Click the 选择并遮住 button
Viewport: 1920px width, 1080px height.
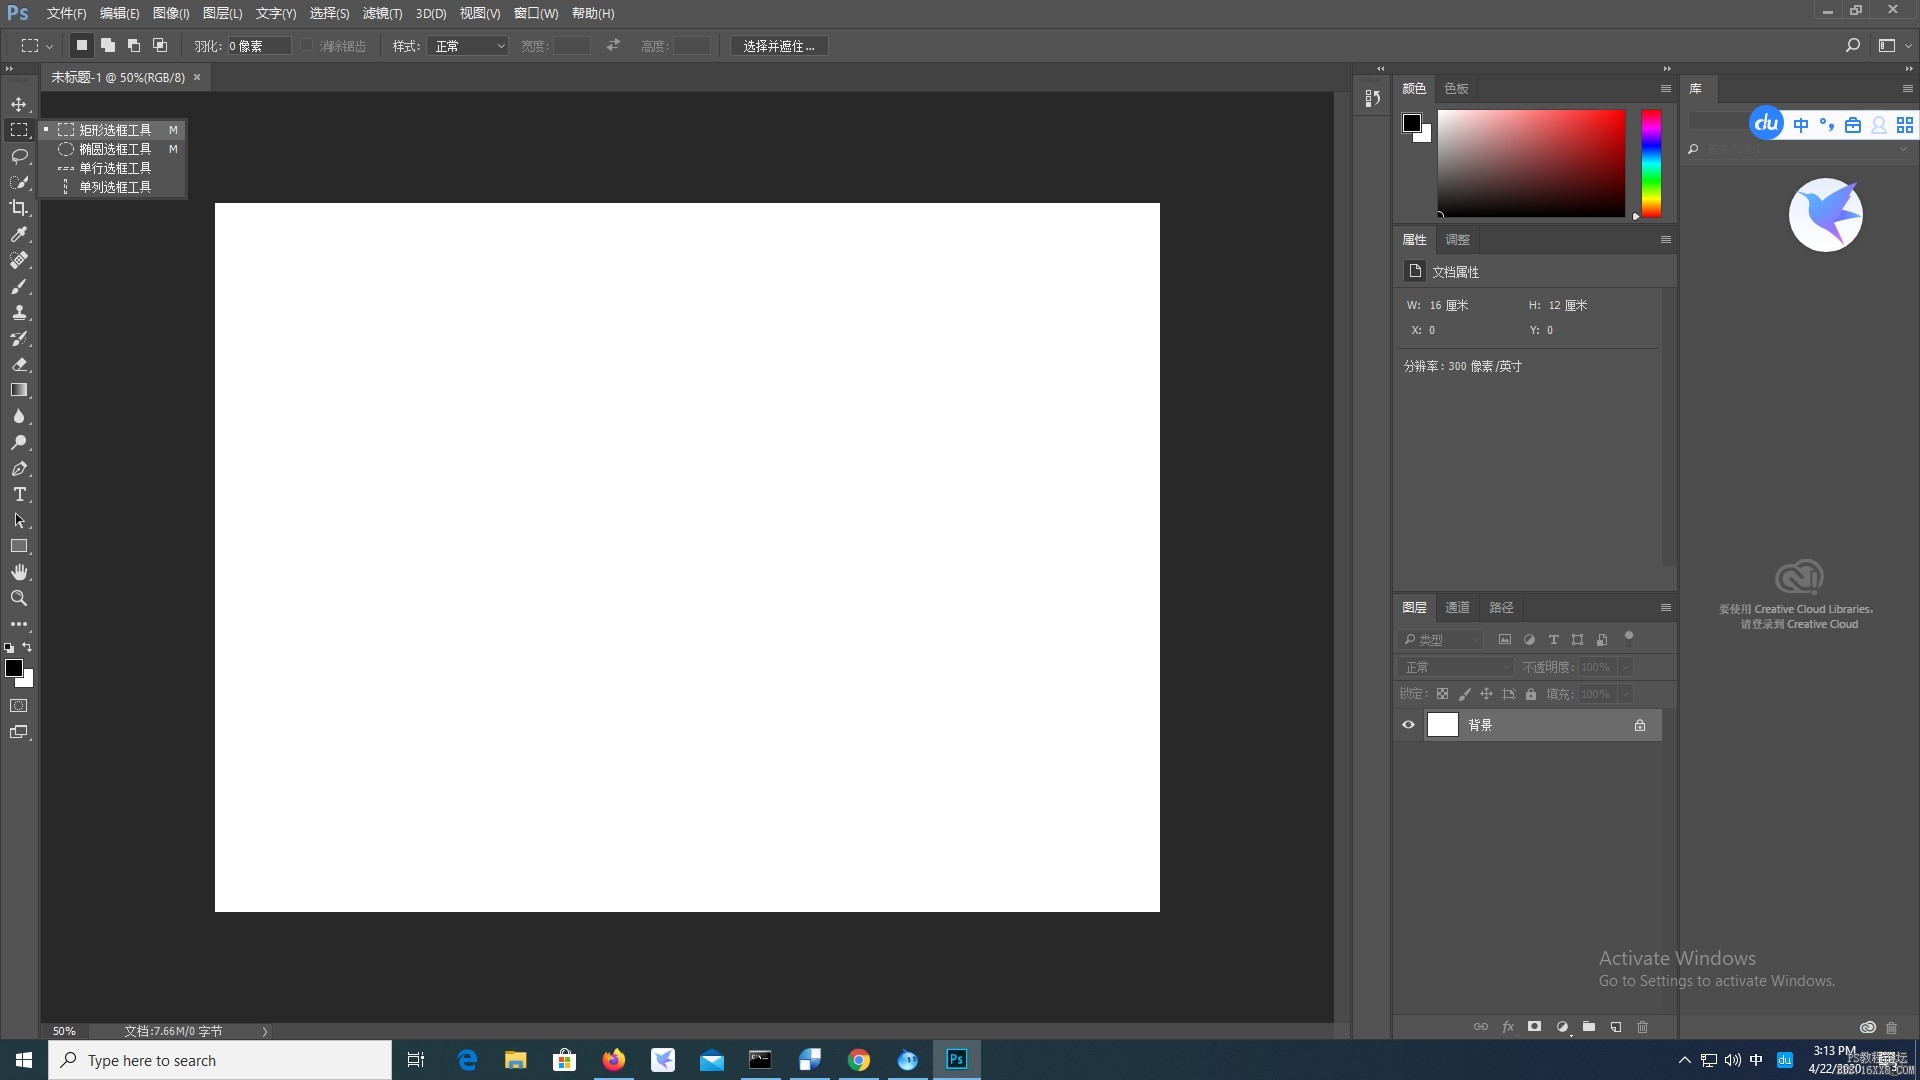[x=779, y=46]
